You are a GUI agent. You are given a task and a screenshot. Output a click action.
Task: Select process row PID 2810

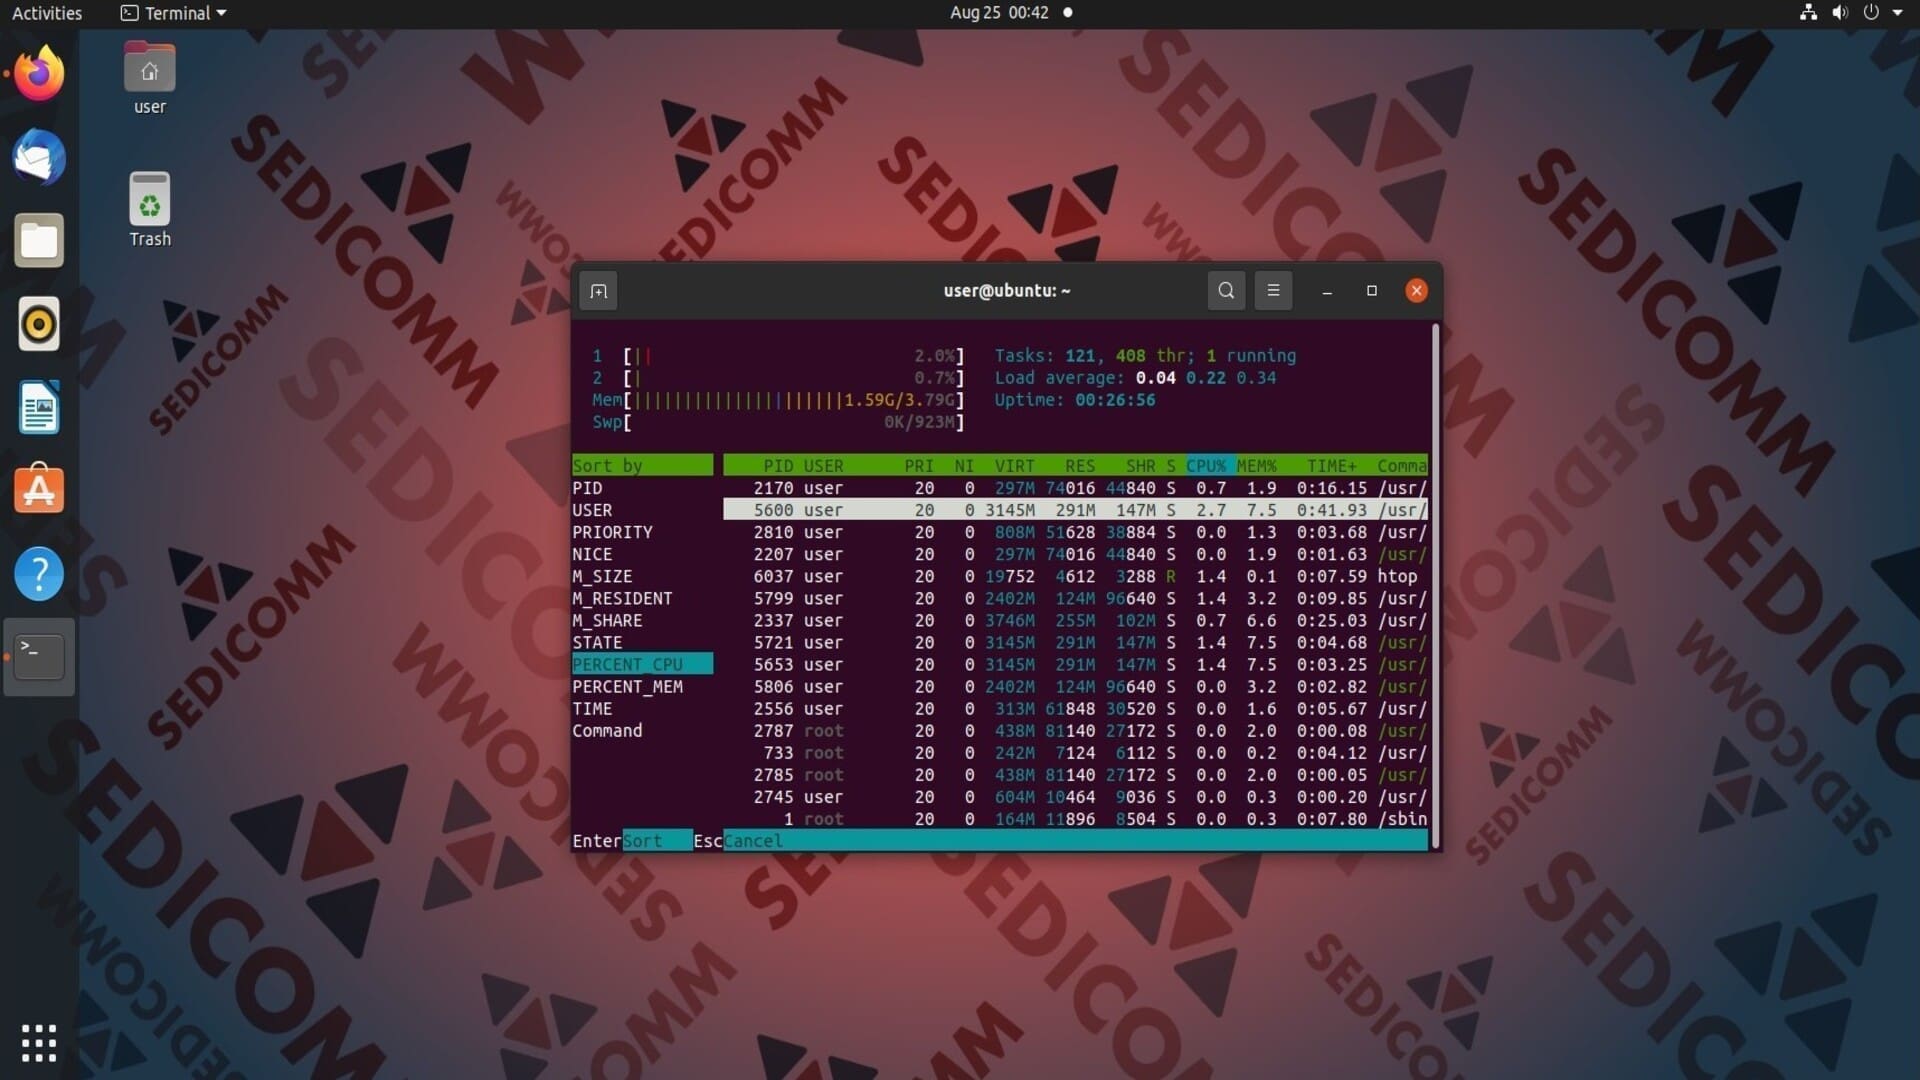pos(1075,532)
